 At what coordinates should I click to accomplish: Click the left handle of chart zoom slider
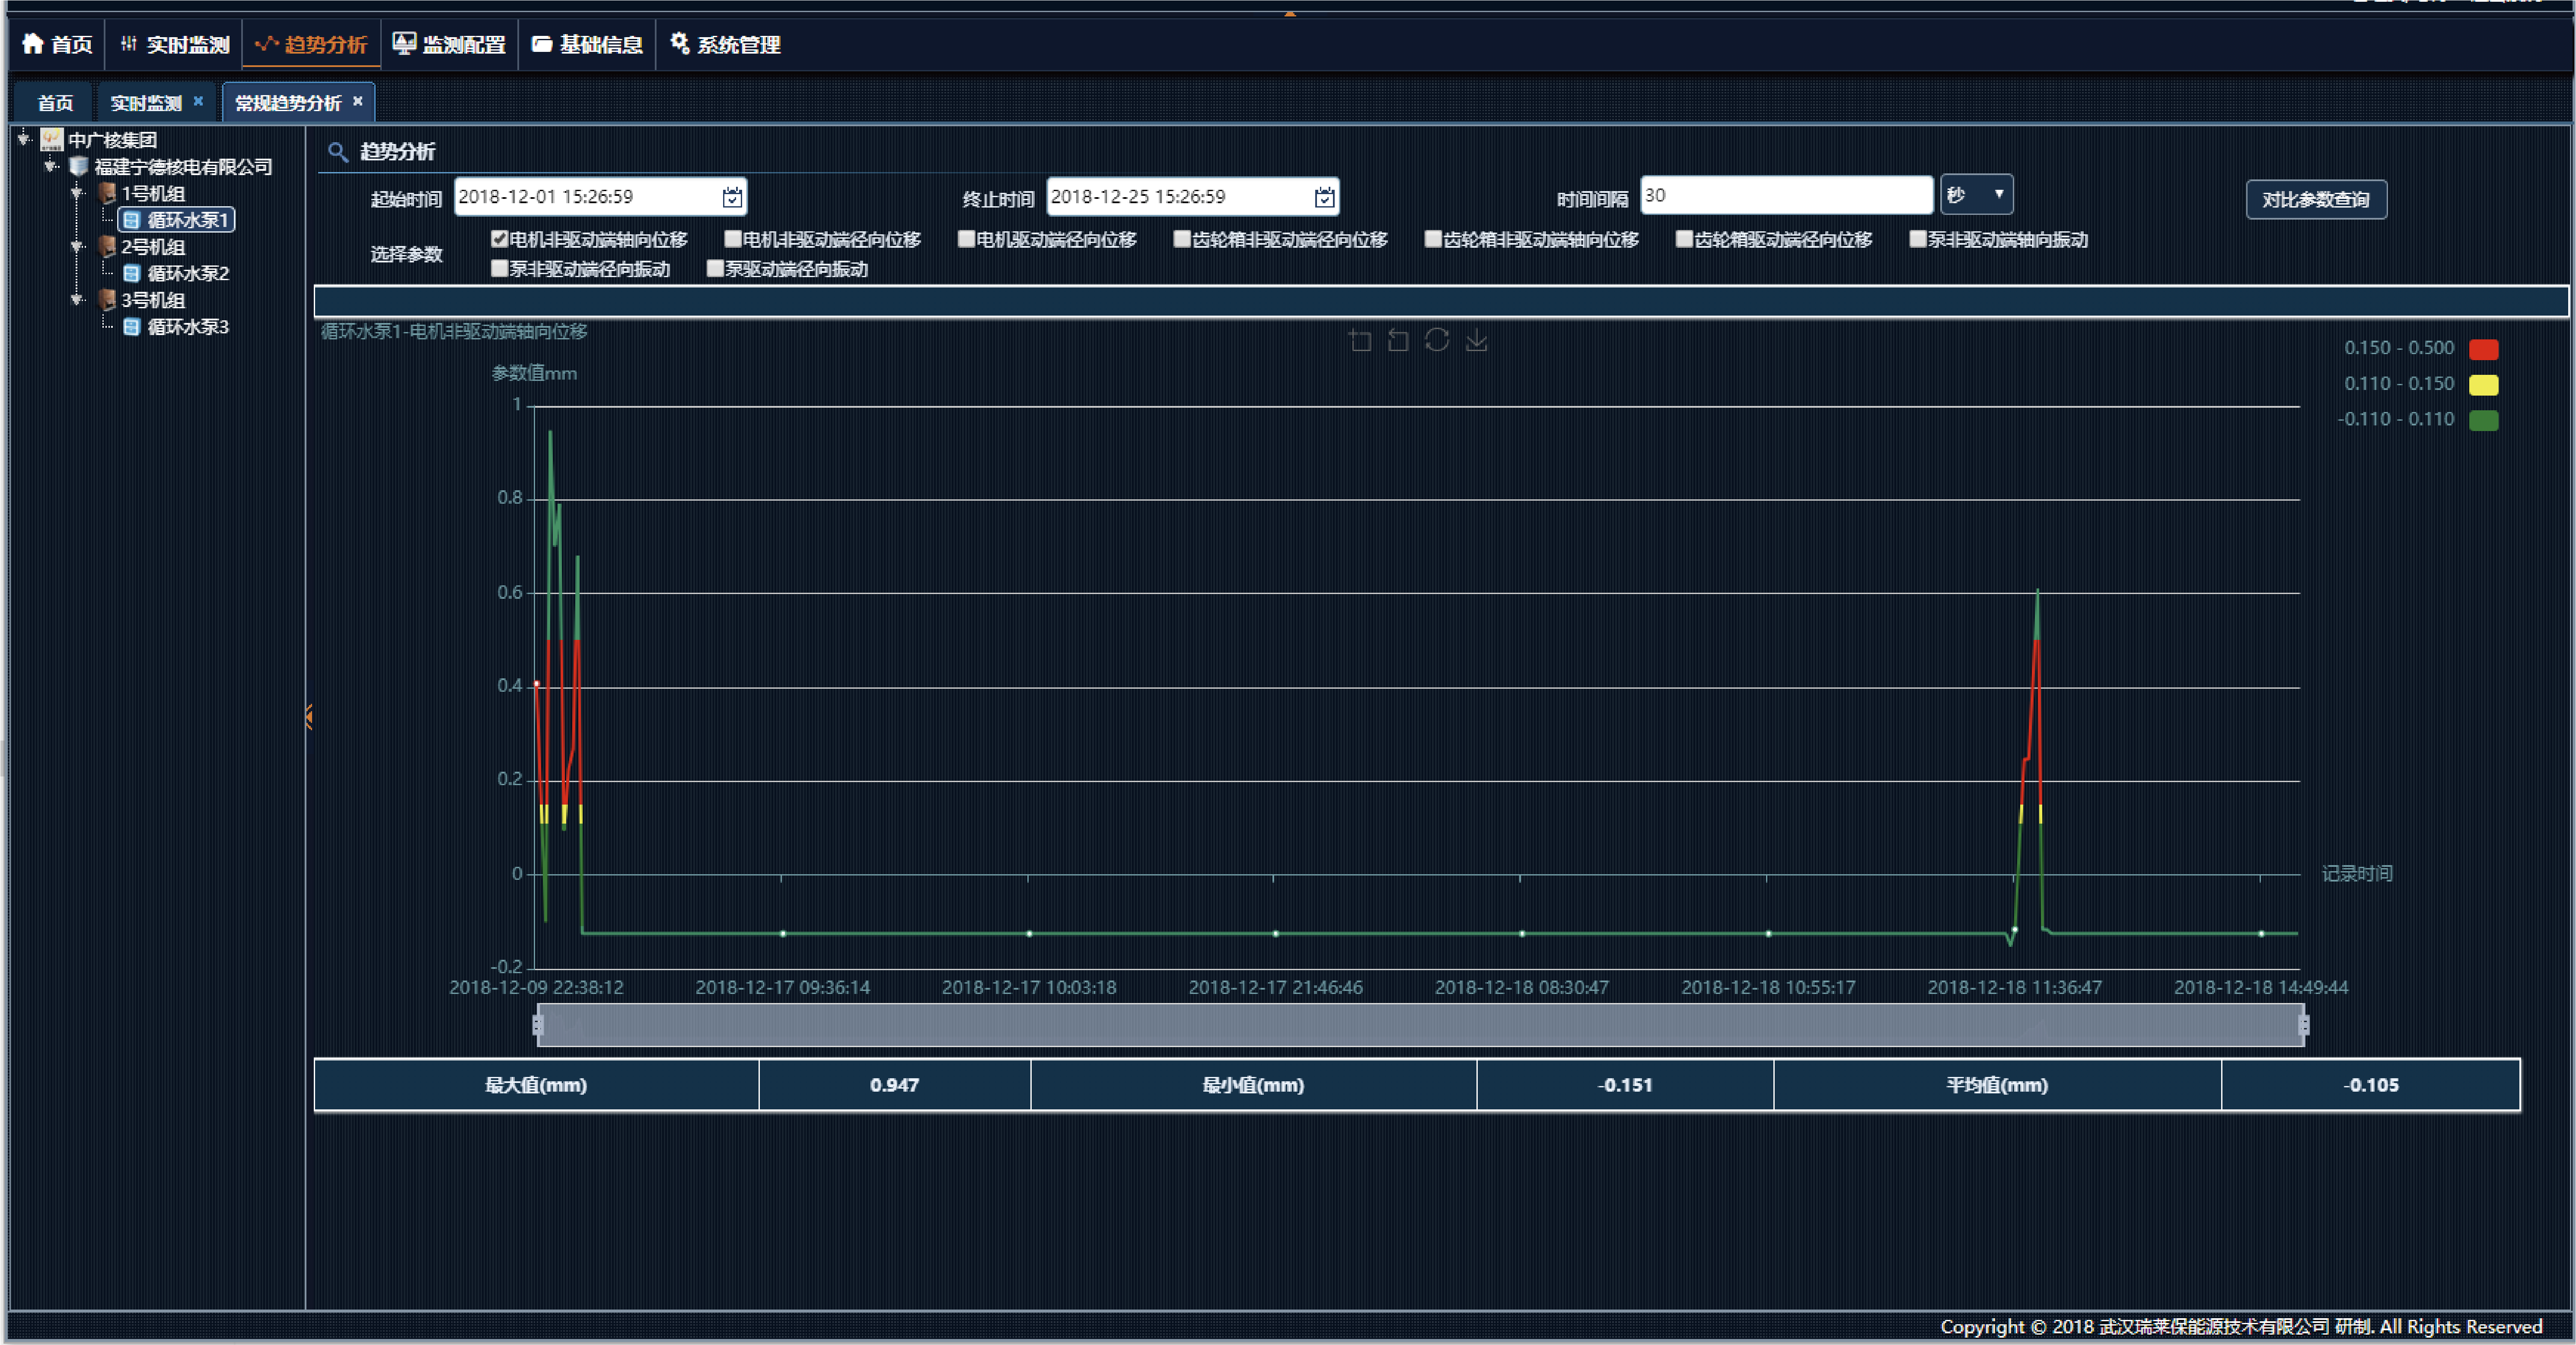(538, 1025)
